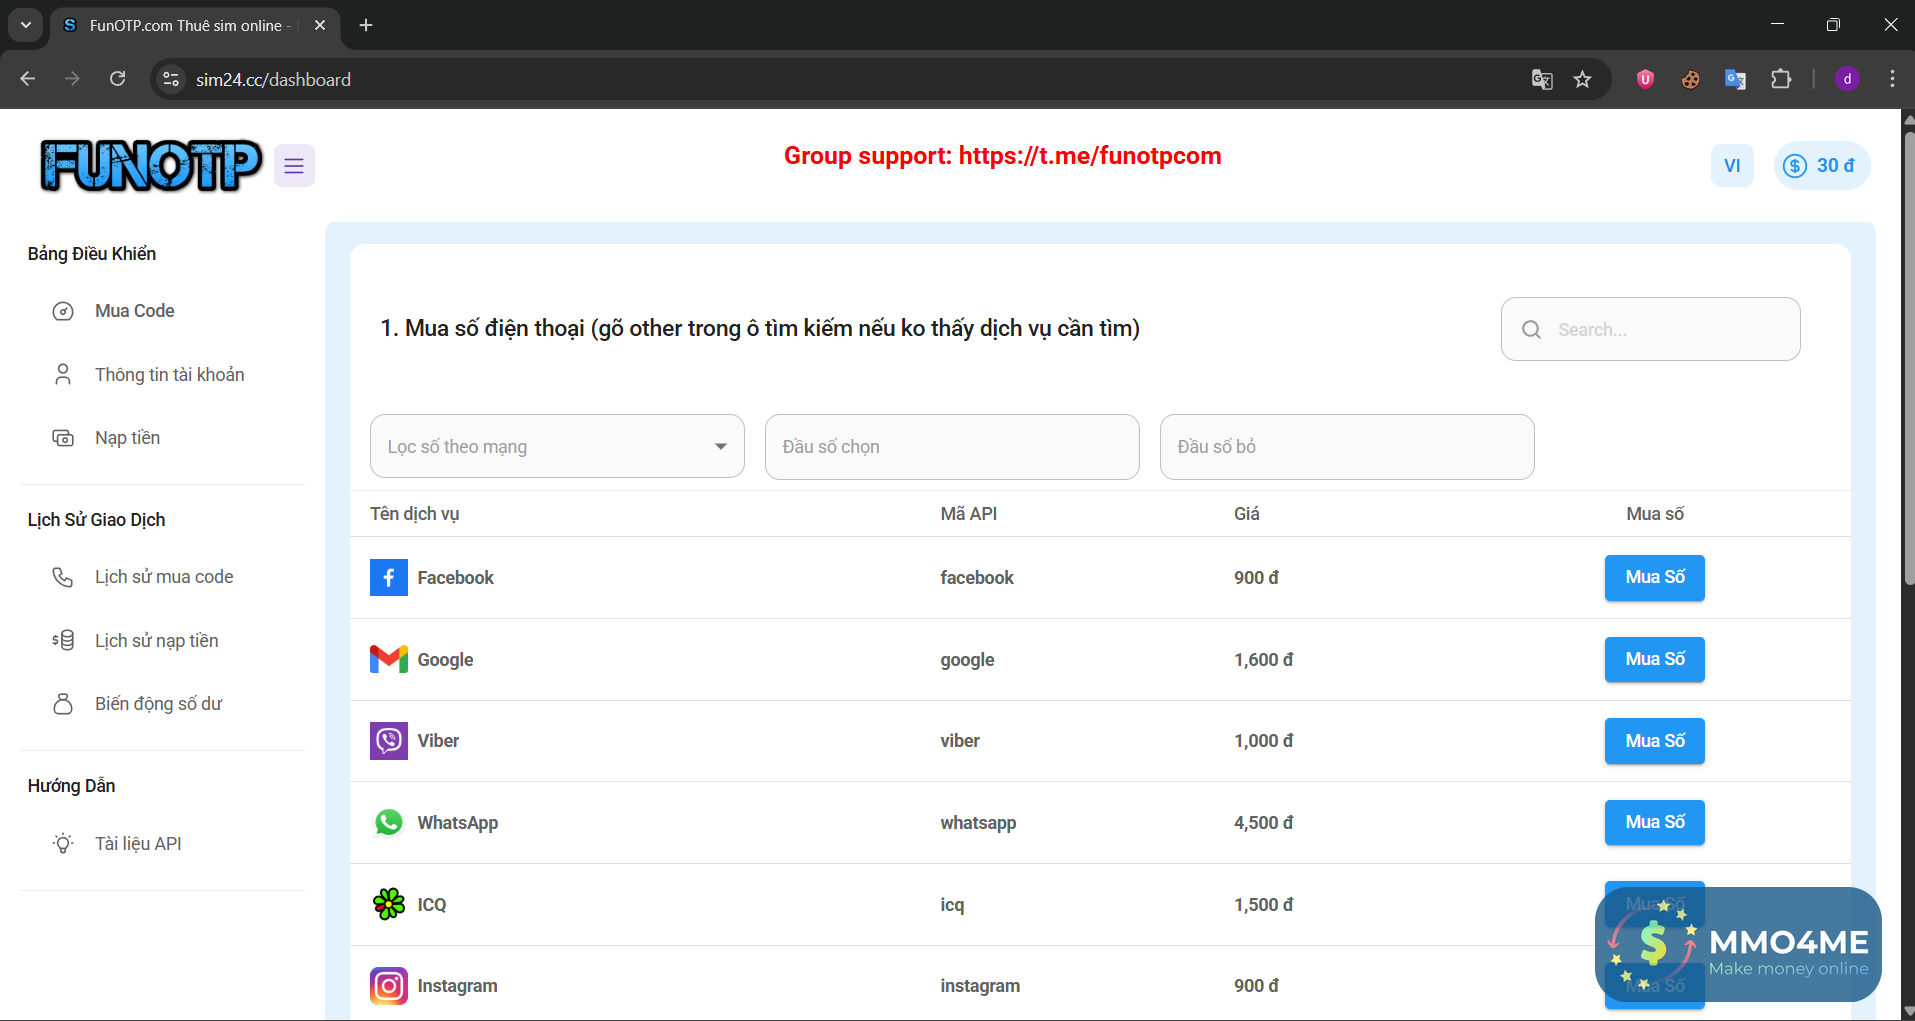Click the service Search box
The image size is (1915, 1021).
(1665, 330)
